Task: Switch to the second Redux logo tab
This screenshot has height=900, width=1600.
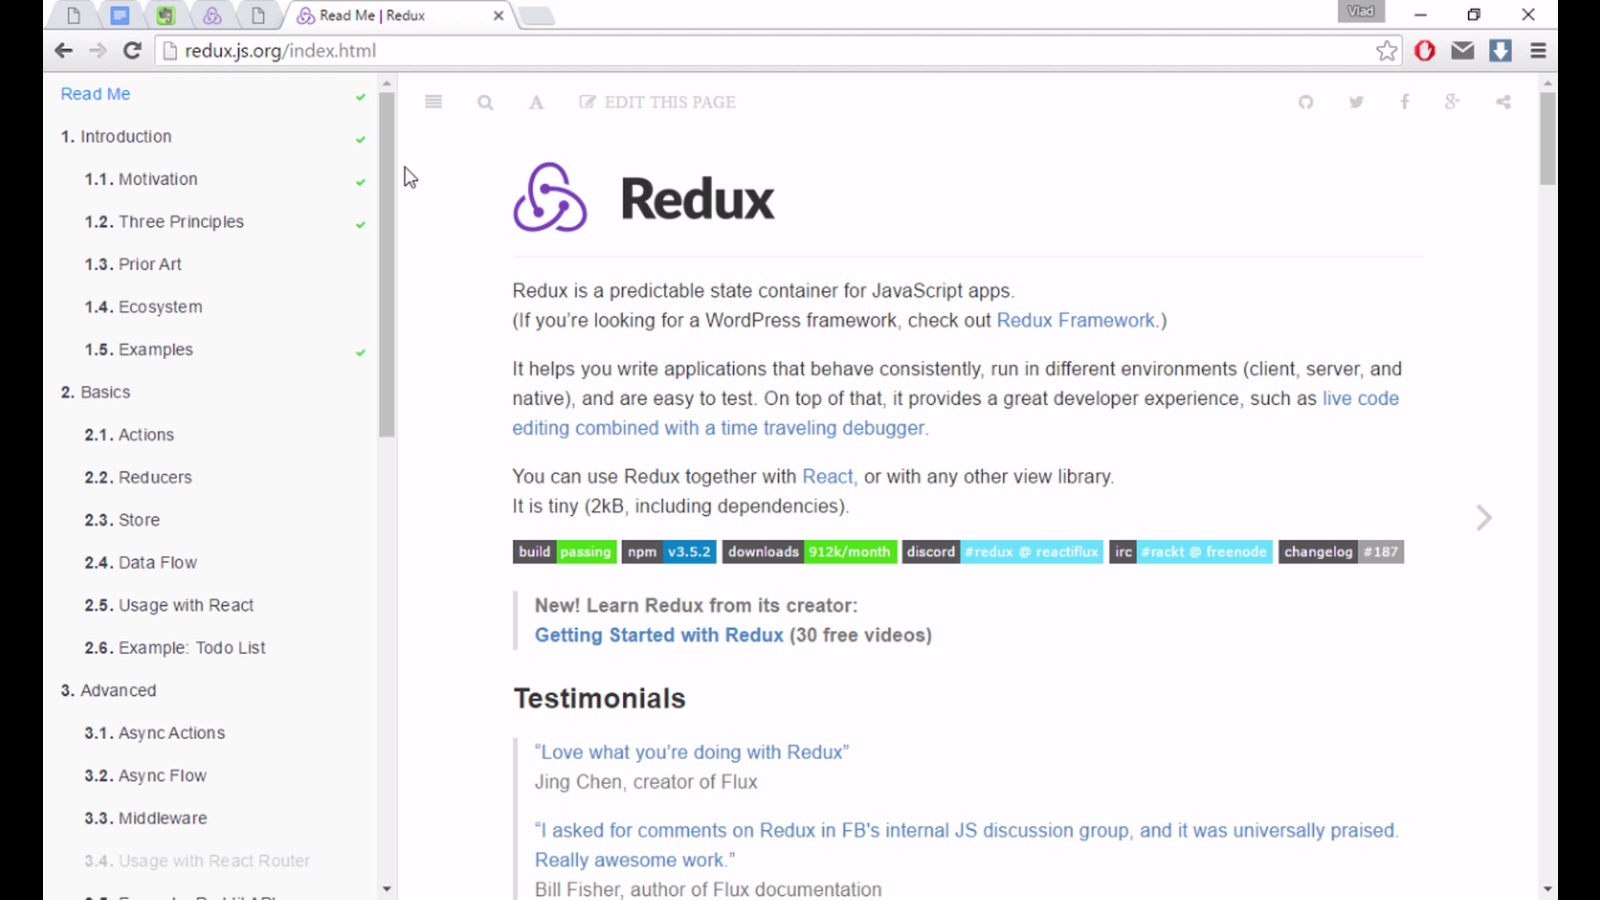Action: coord(212,15)
